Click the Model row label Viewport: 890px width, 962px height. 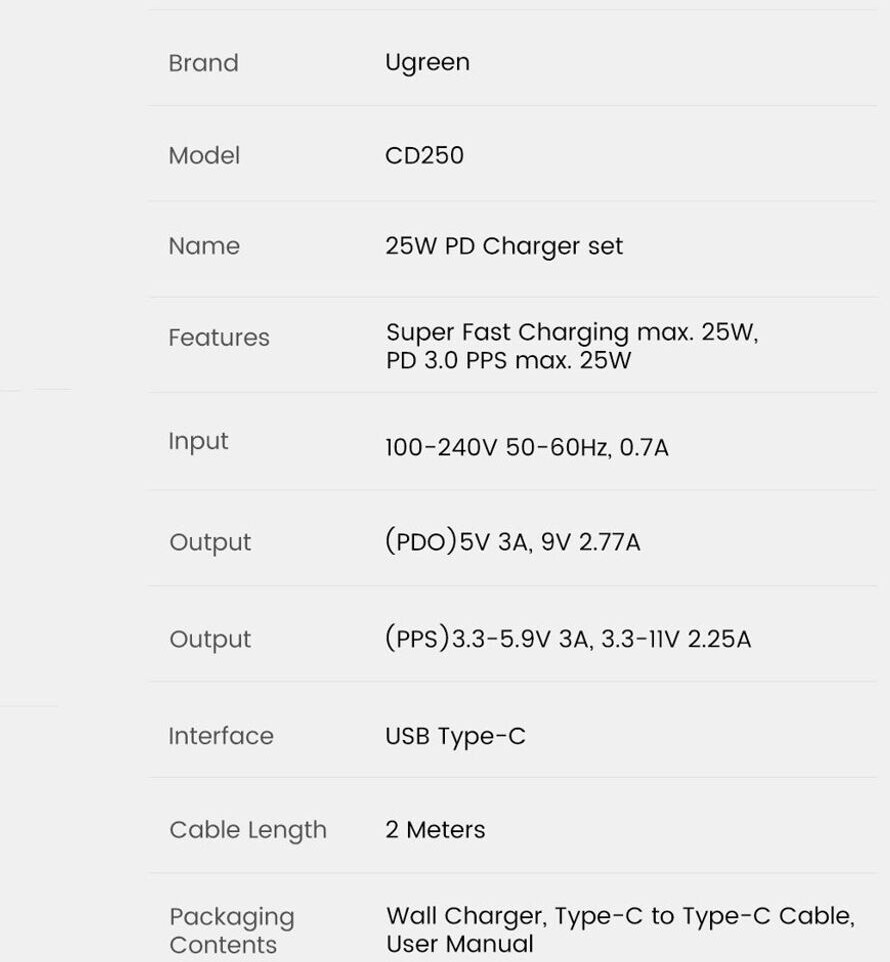(204, 155)
